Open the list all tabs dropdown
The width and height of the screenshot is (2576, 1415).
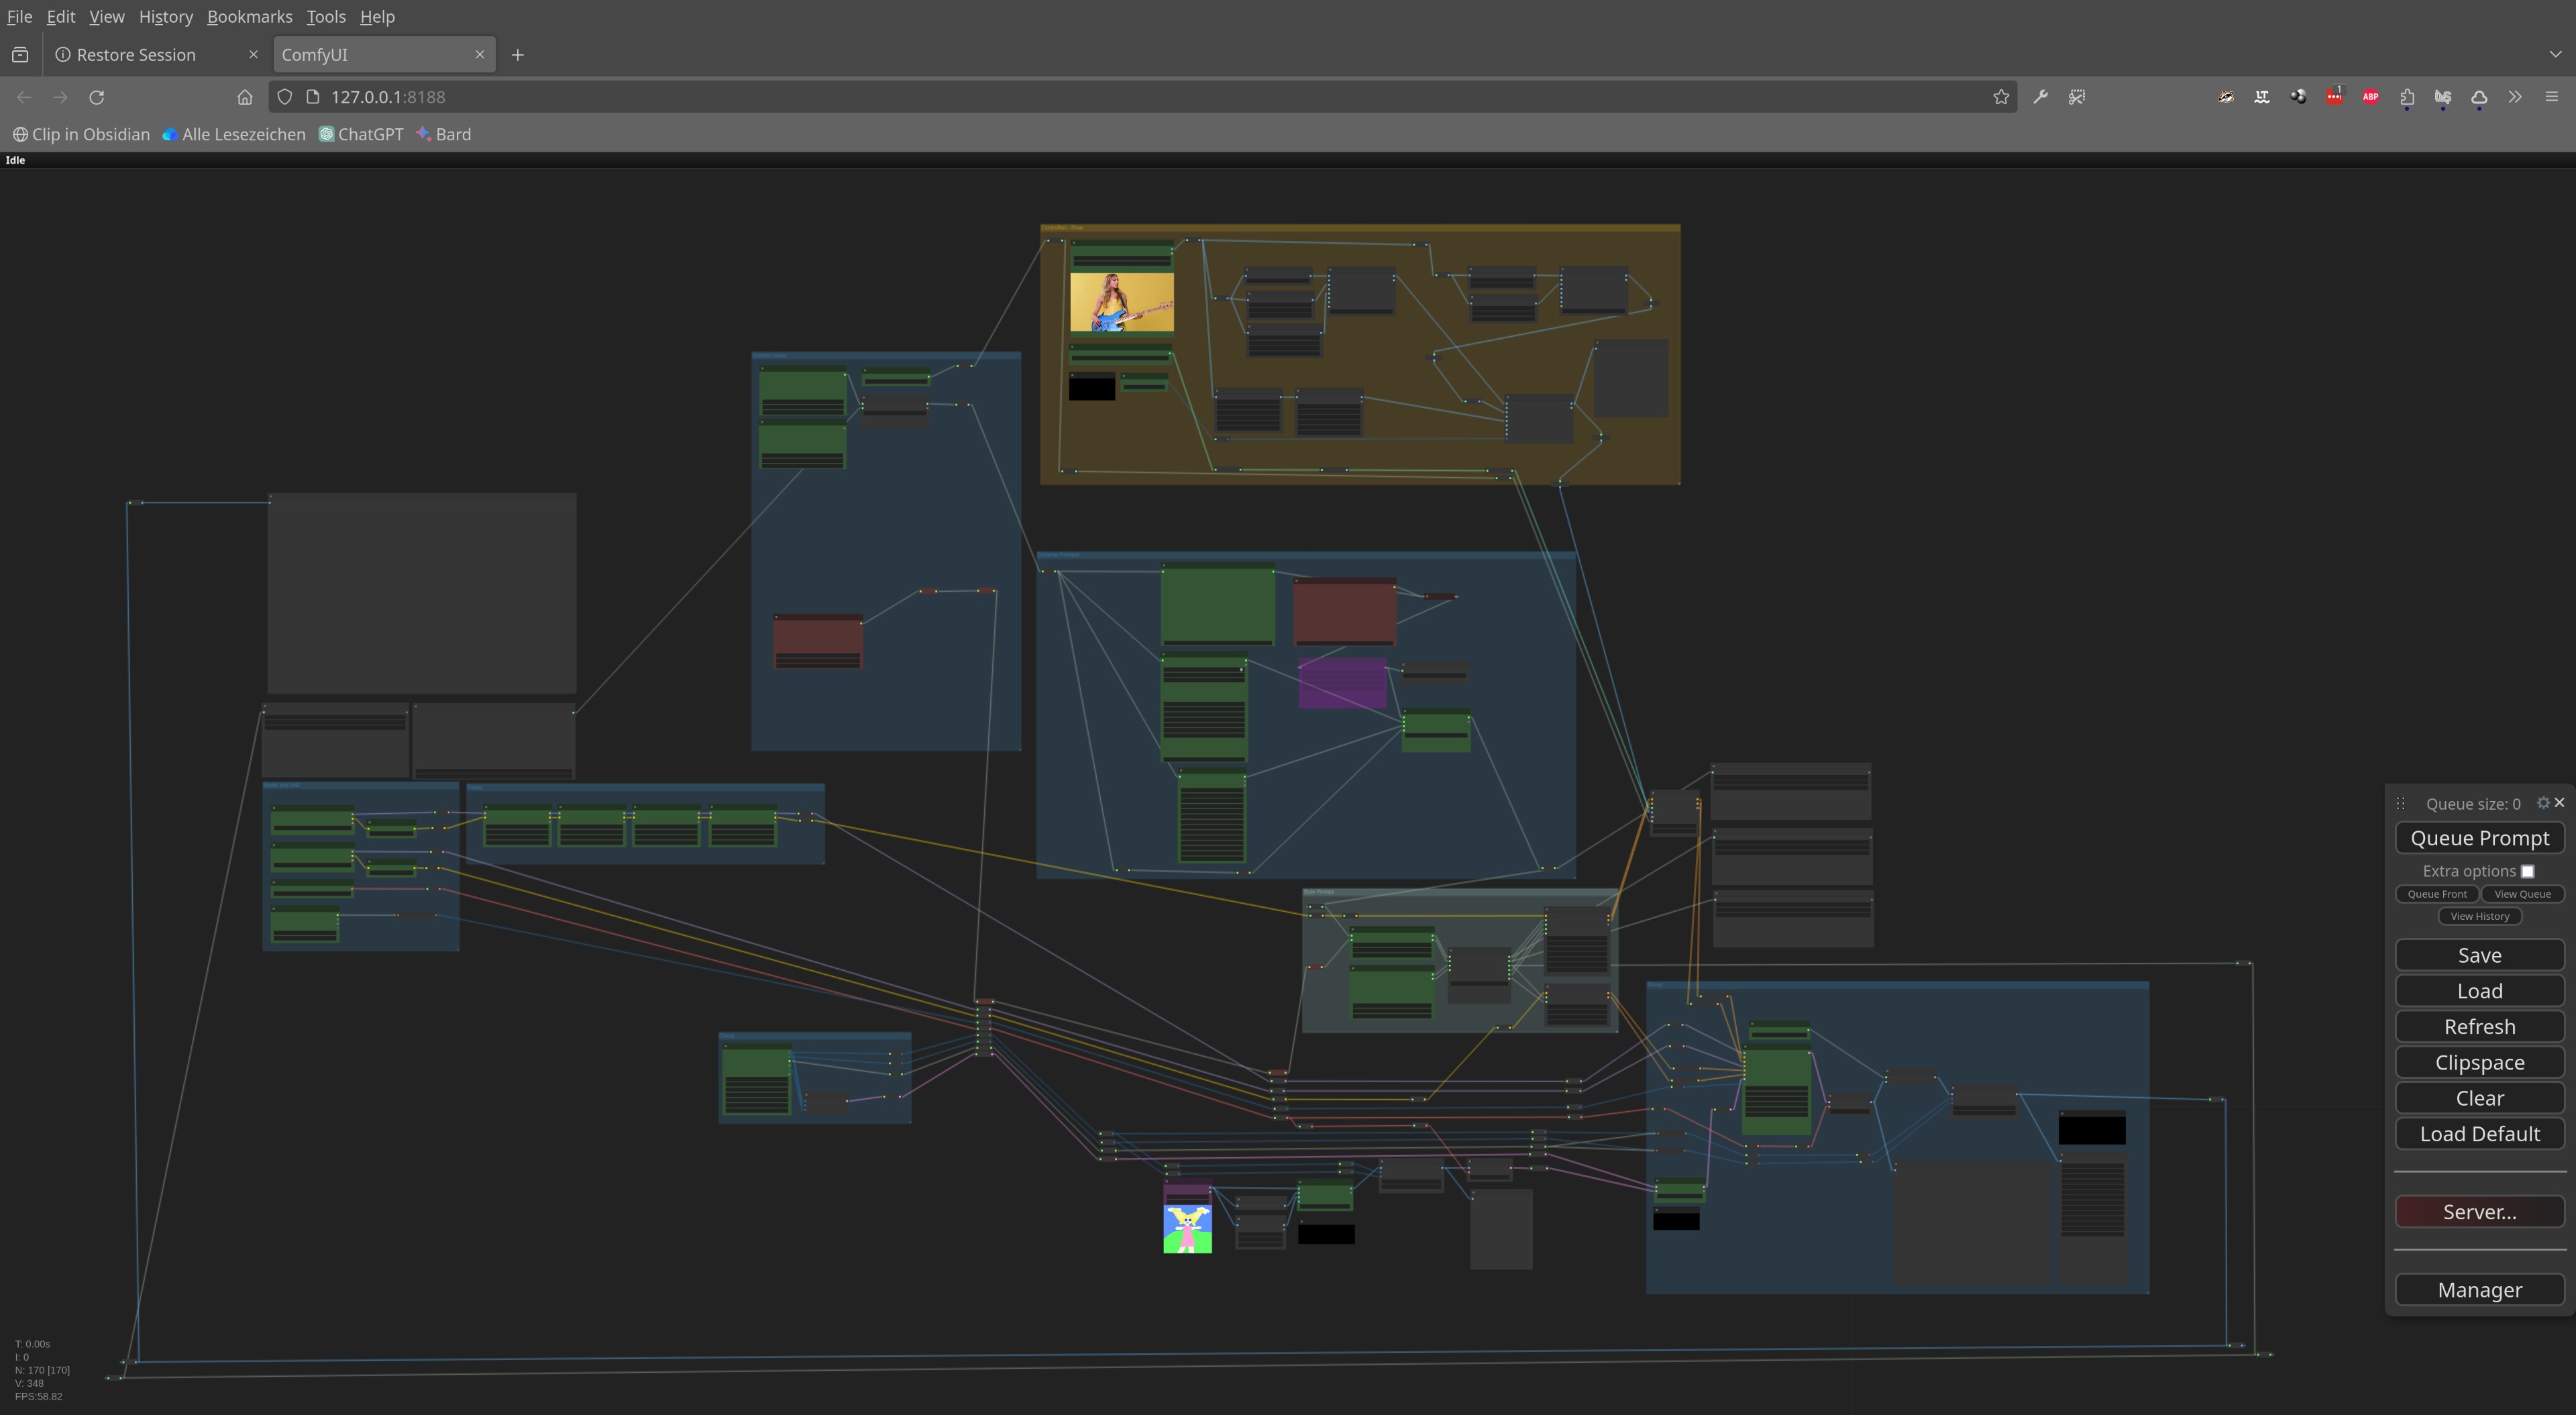coord(2555,55)
